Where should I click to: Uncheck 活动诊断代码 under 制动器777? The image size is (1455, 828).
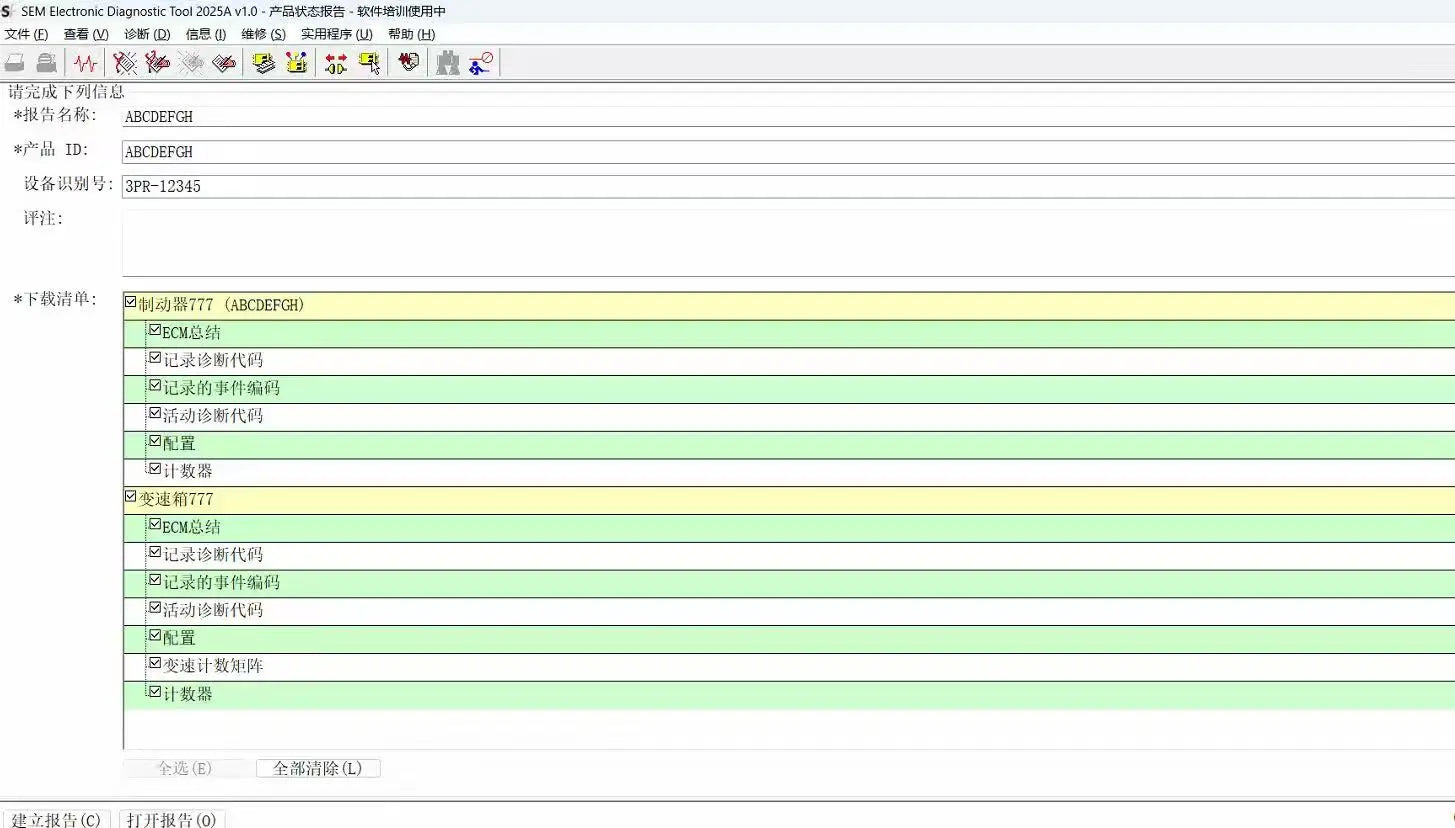pyautogui.click(x=155, y=412)
